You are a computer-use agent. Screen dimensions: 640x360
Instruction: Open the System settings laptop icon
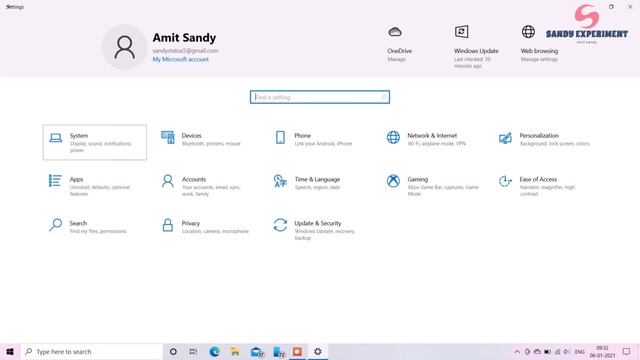pyautogui.click(x=56, y=138)
